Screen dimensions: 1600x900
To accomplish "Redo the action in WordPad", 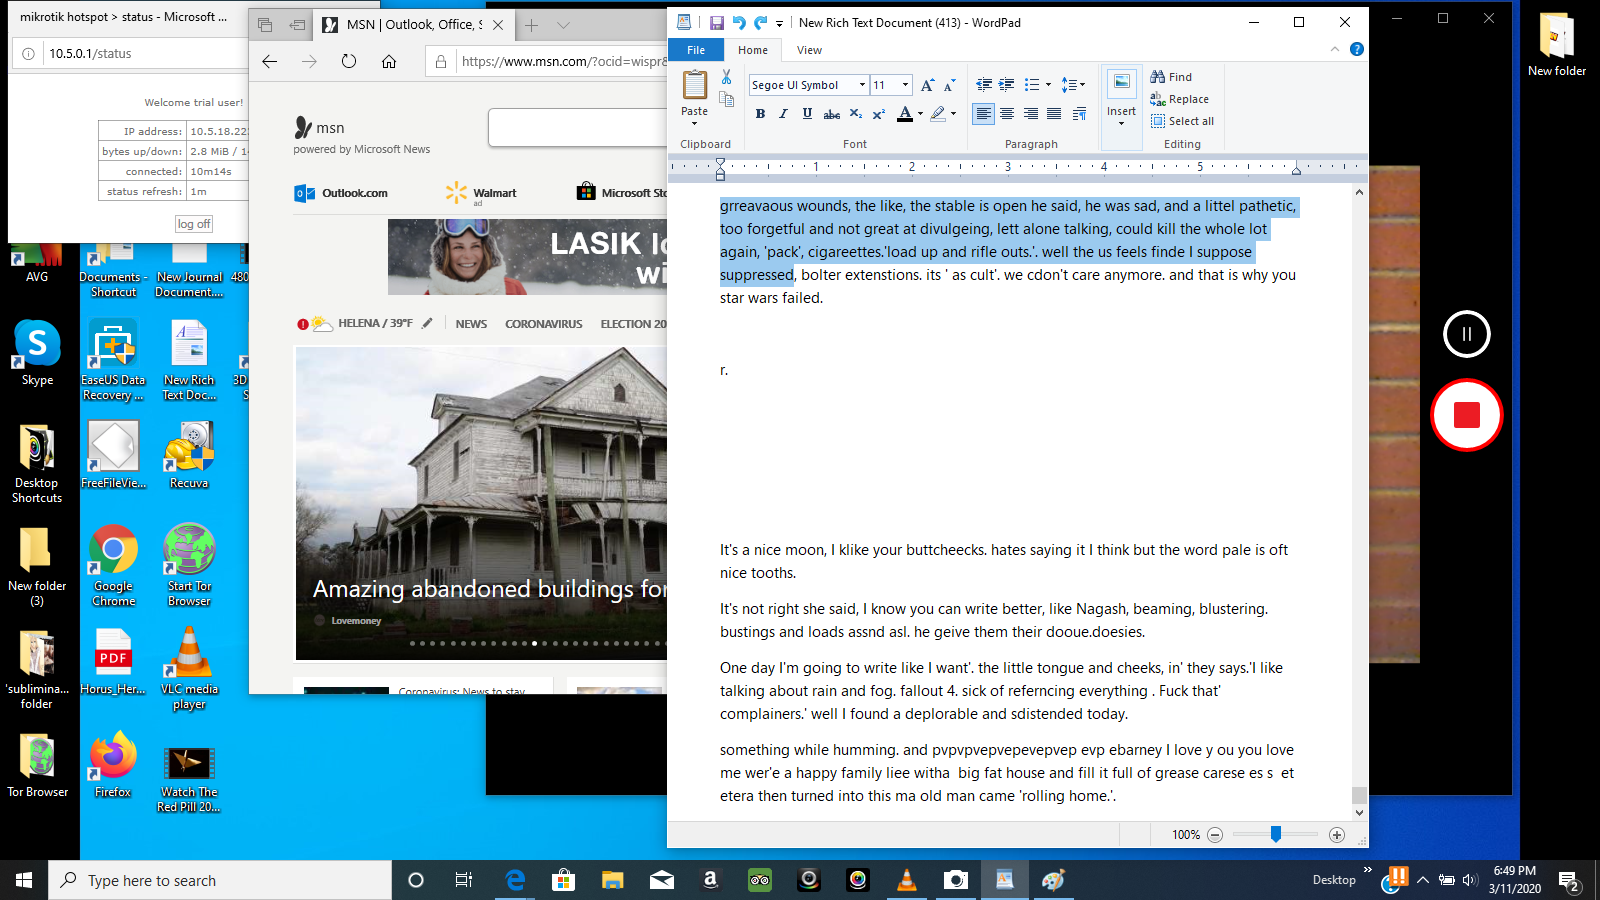I will coord(761,22).
